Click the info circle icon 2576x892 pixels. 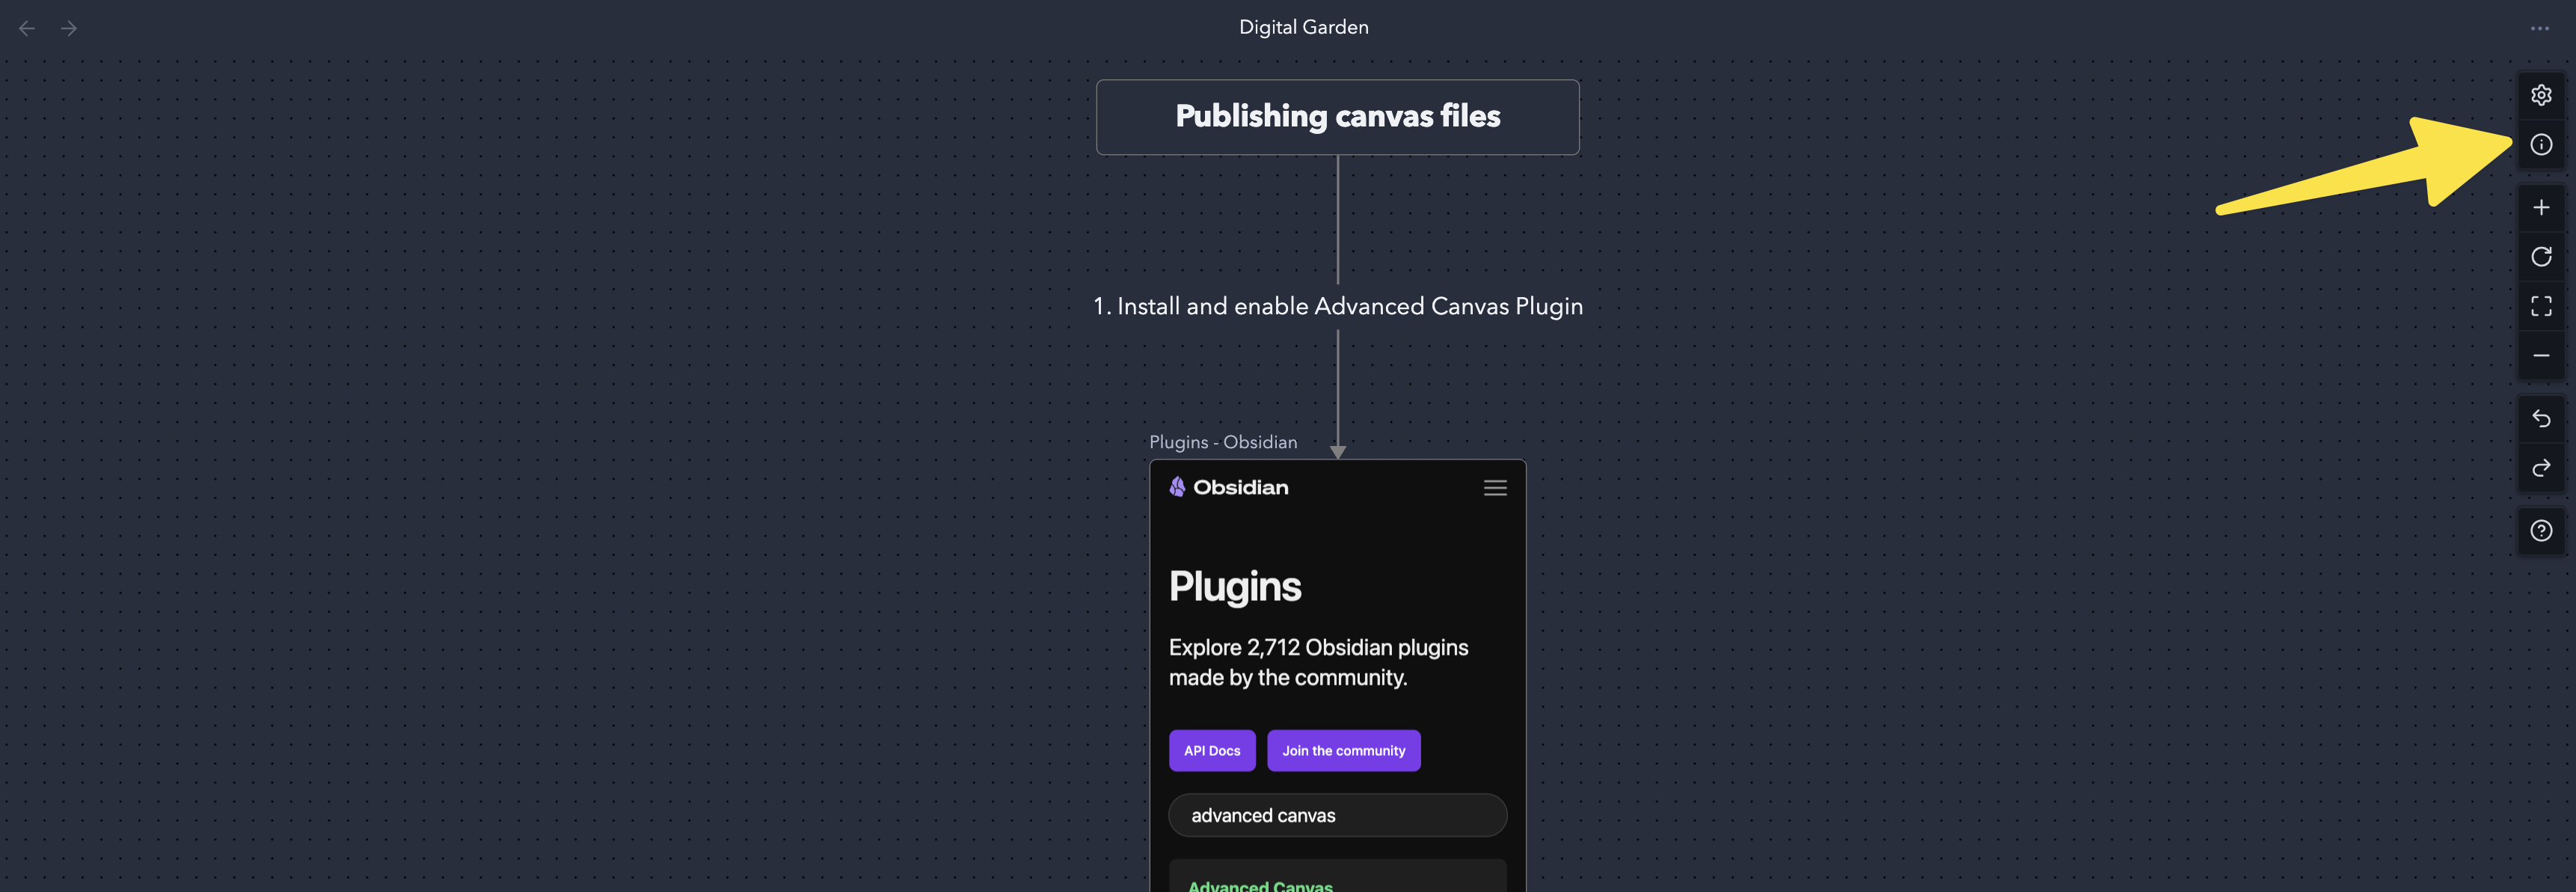[x=2540, y=145]
